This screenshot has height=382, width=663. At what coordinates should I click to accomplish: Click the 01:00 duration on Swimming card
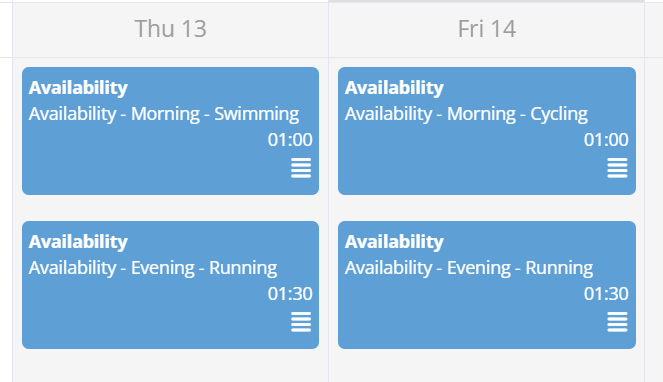click(290, 140)
